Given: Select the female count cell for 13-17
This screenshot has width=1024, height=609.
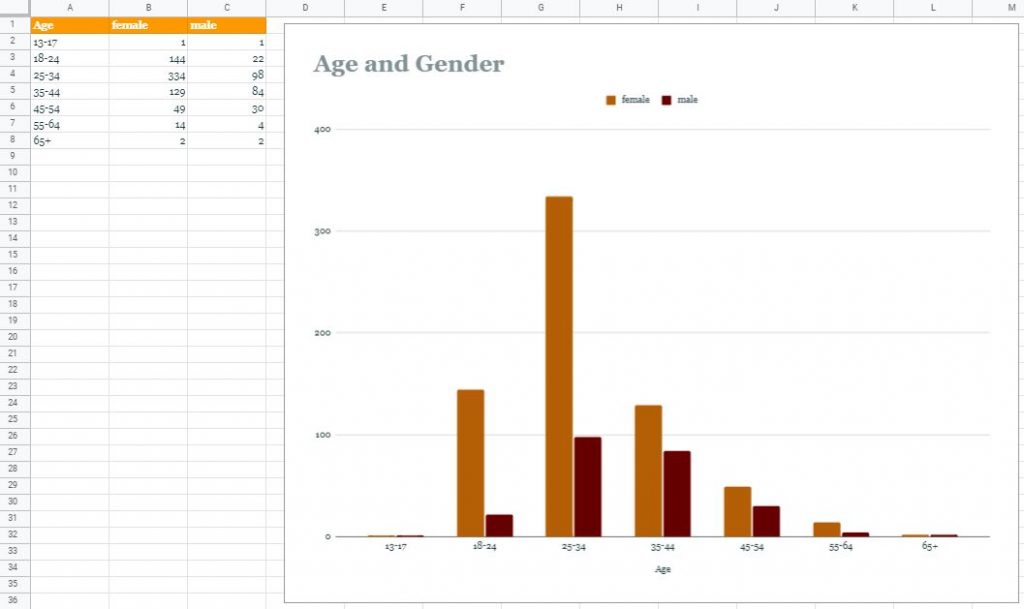Looking at the screenshot, I should point(148,42).
